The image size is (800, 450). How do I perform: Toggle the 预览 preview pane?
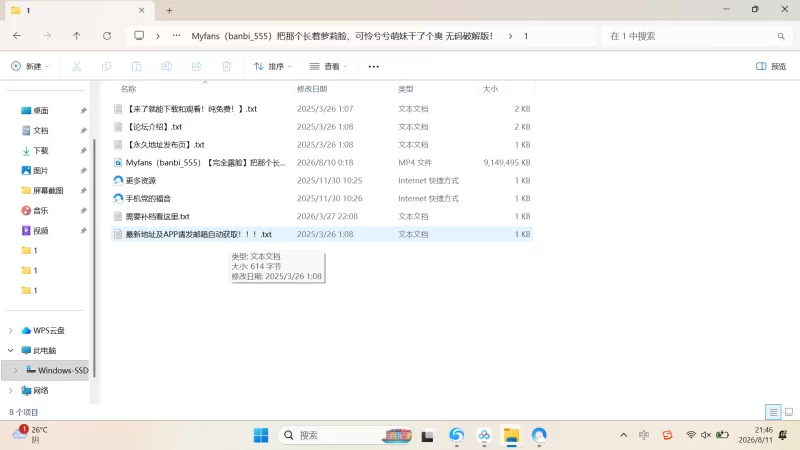tap(770, 66)
